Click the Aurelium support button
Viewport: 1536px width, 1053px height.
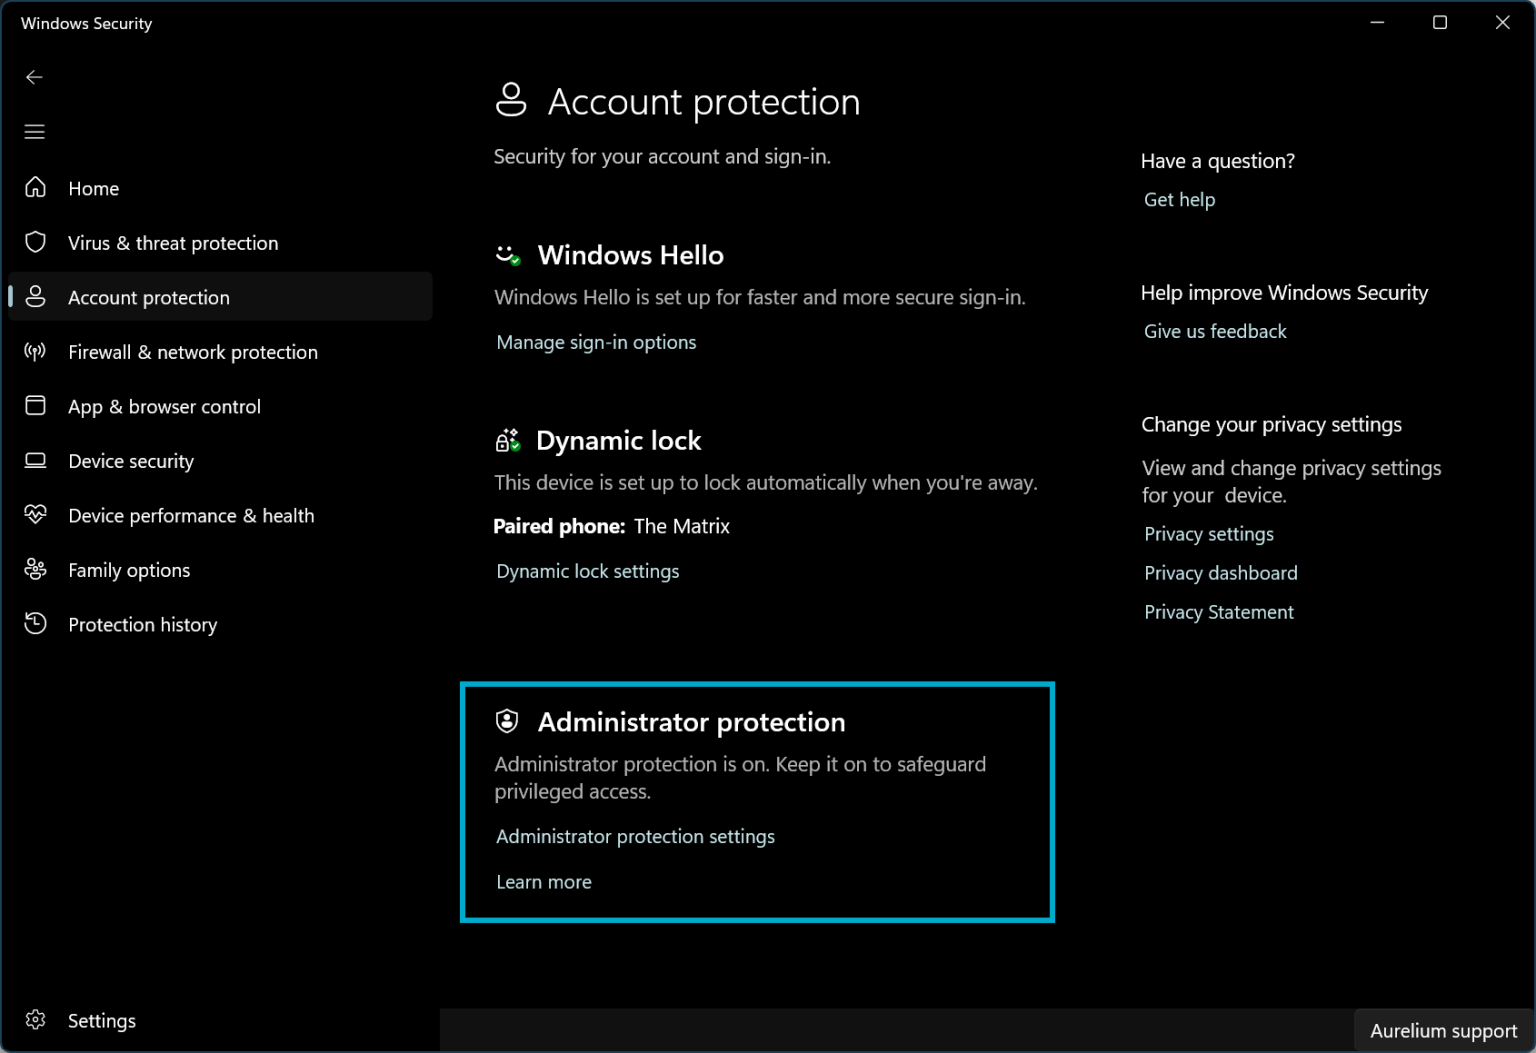1443,1030
